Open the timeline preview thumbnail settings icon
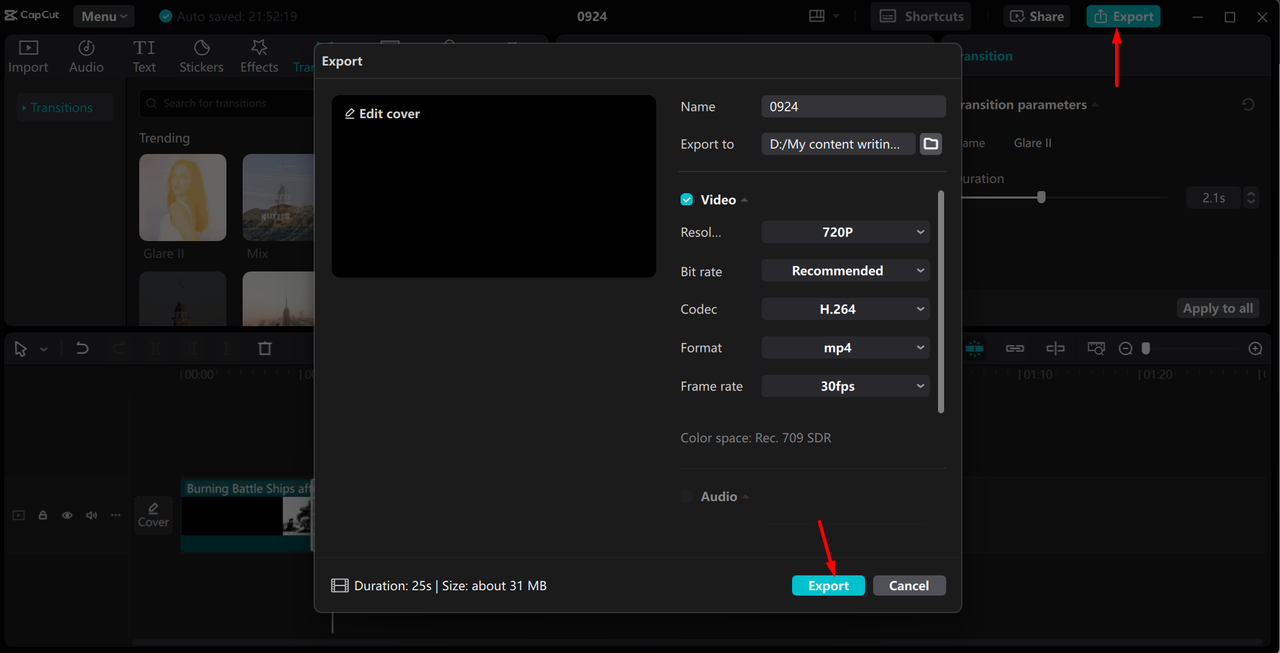1280x653 pixels. click(x=1096, y=349)
